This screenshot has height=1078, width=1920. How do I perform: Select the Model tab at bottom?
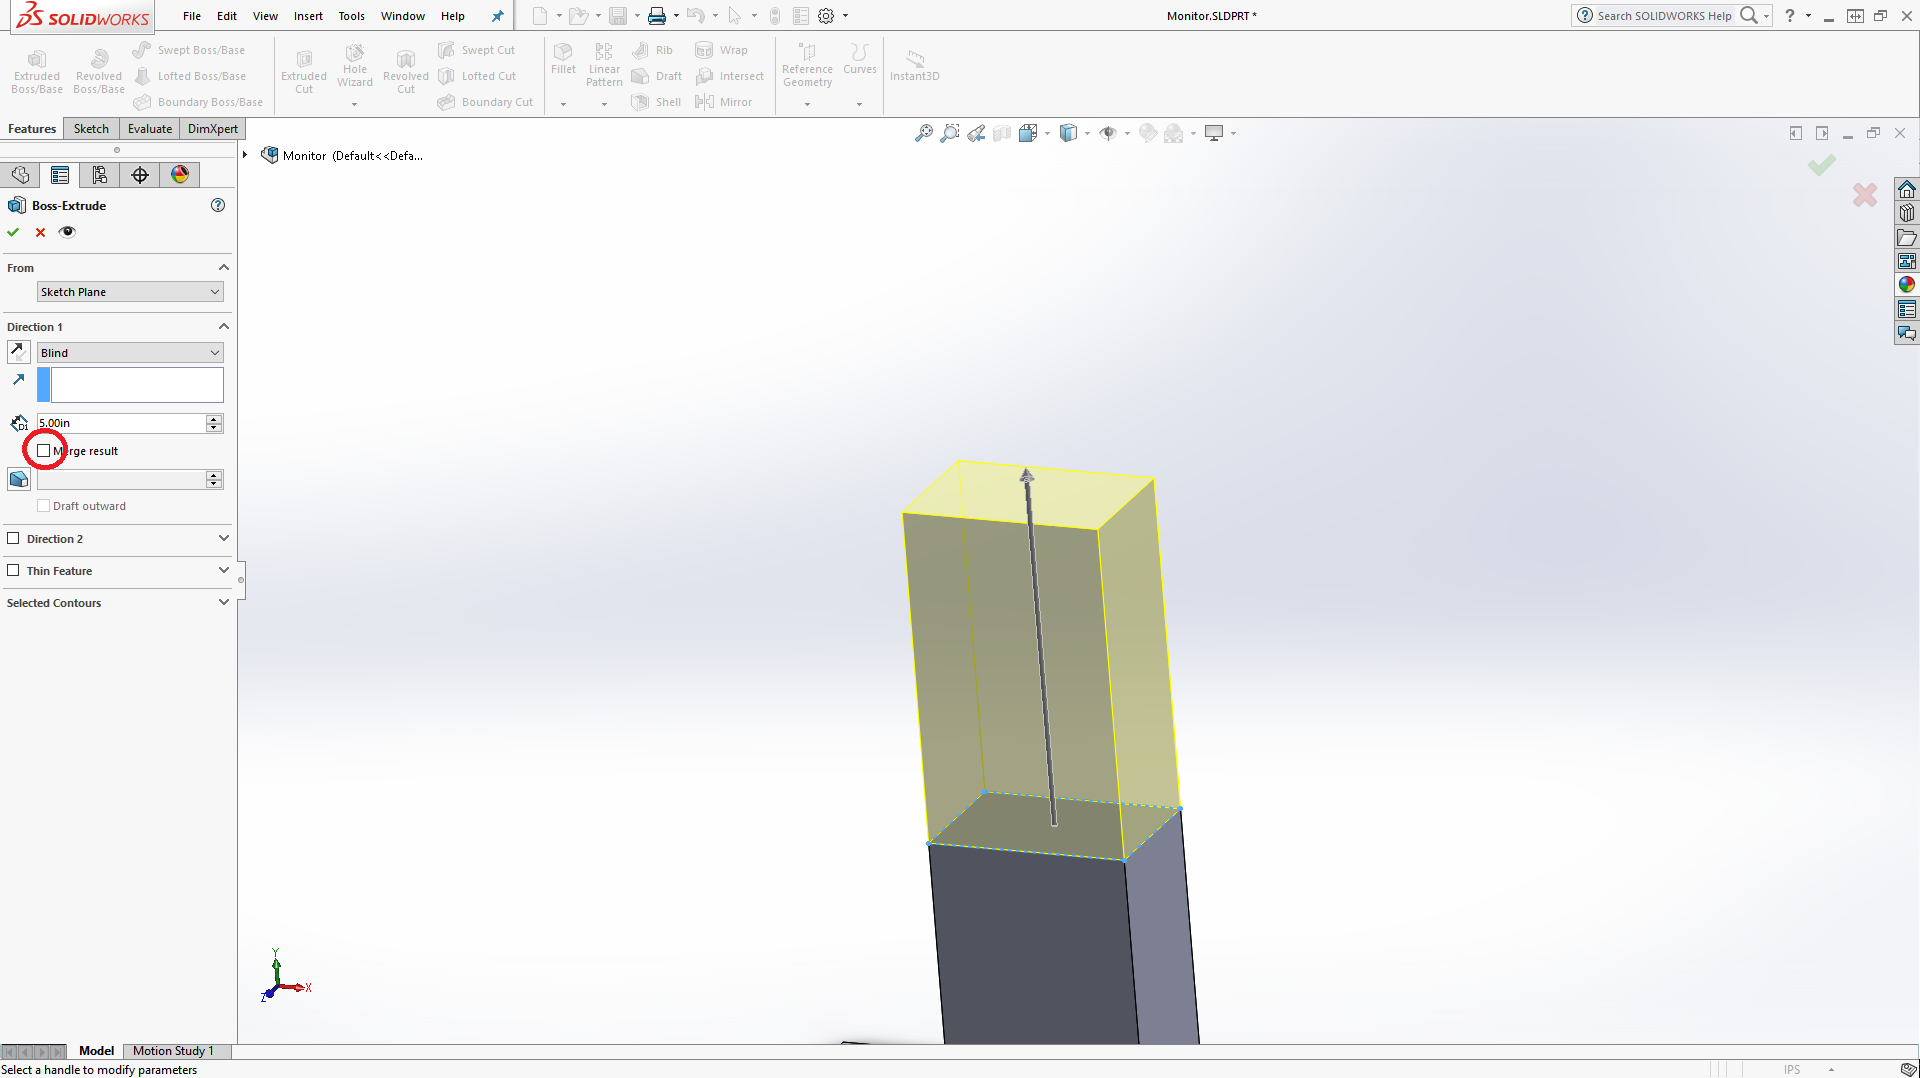point(96,1051)
